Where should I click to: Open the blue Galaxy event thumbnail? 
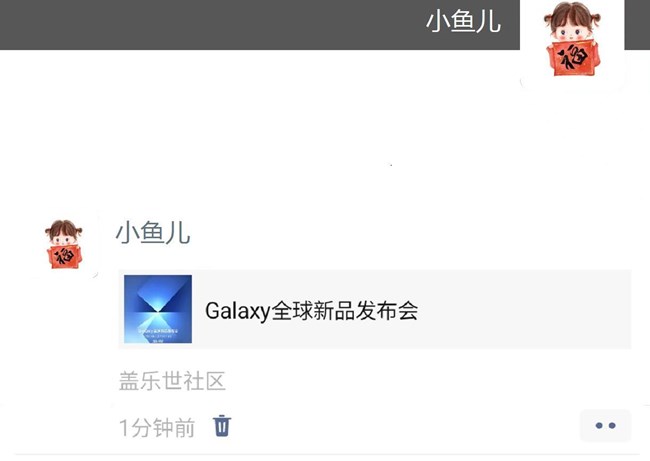[158, 309]
